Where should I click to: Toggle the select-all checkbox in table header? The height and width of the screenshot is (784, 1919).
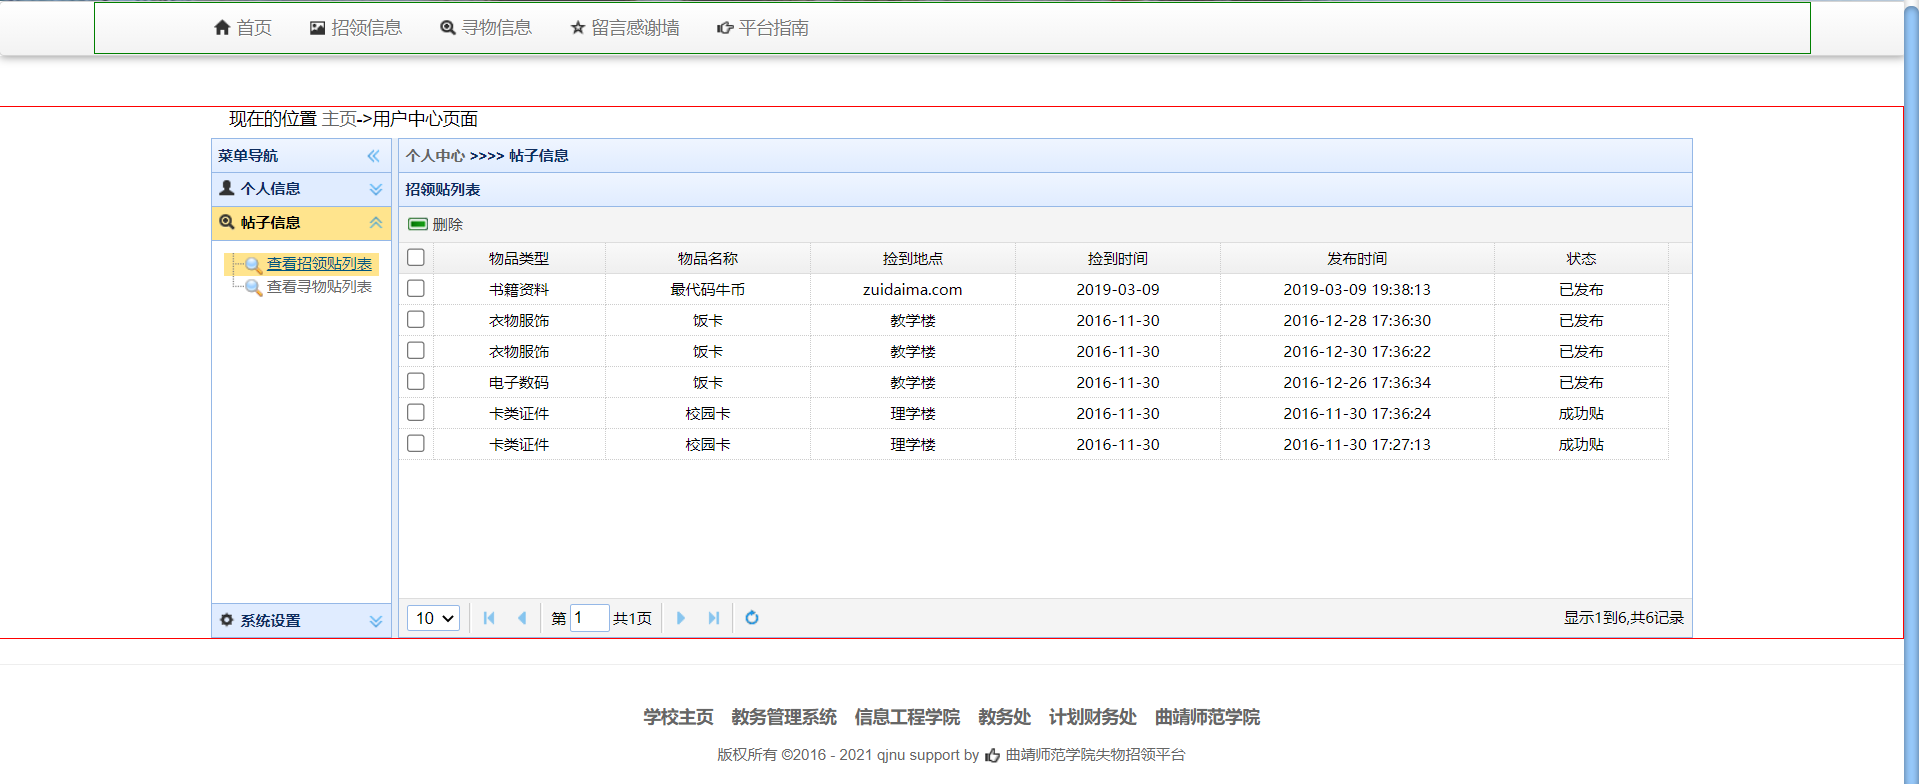coord(416,258)
